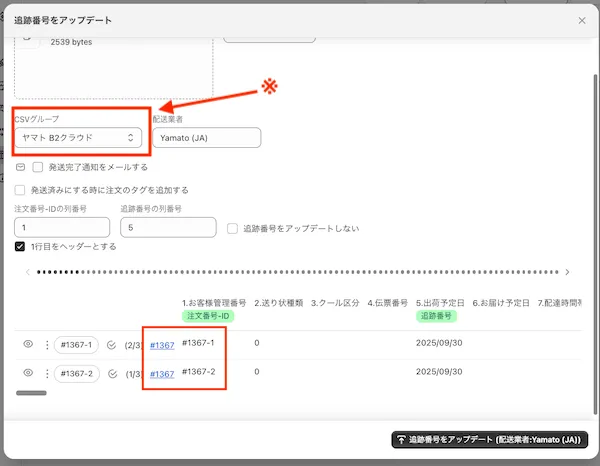600x466 pixels.
Task: Open the CSVグループ dropdown
Action: (77, 138)
